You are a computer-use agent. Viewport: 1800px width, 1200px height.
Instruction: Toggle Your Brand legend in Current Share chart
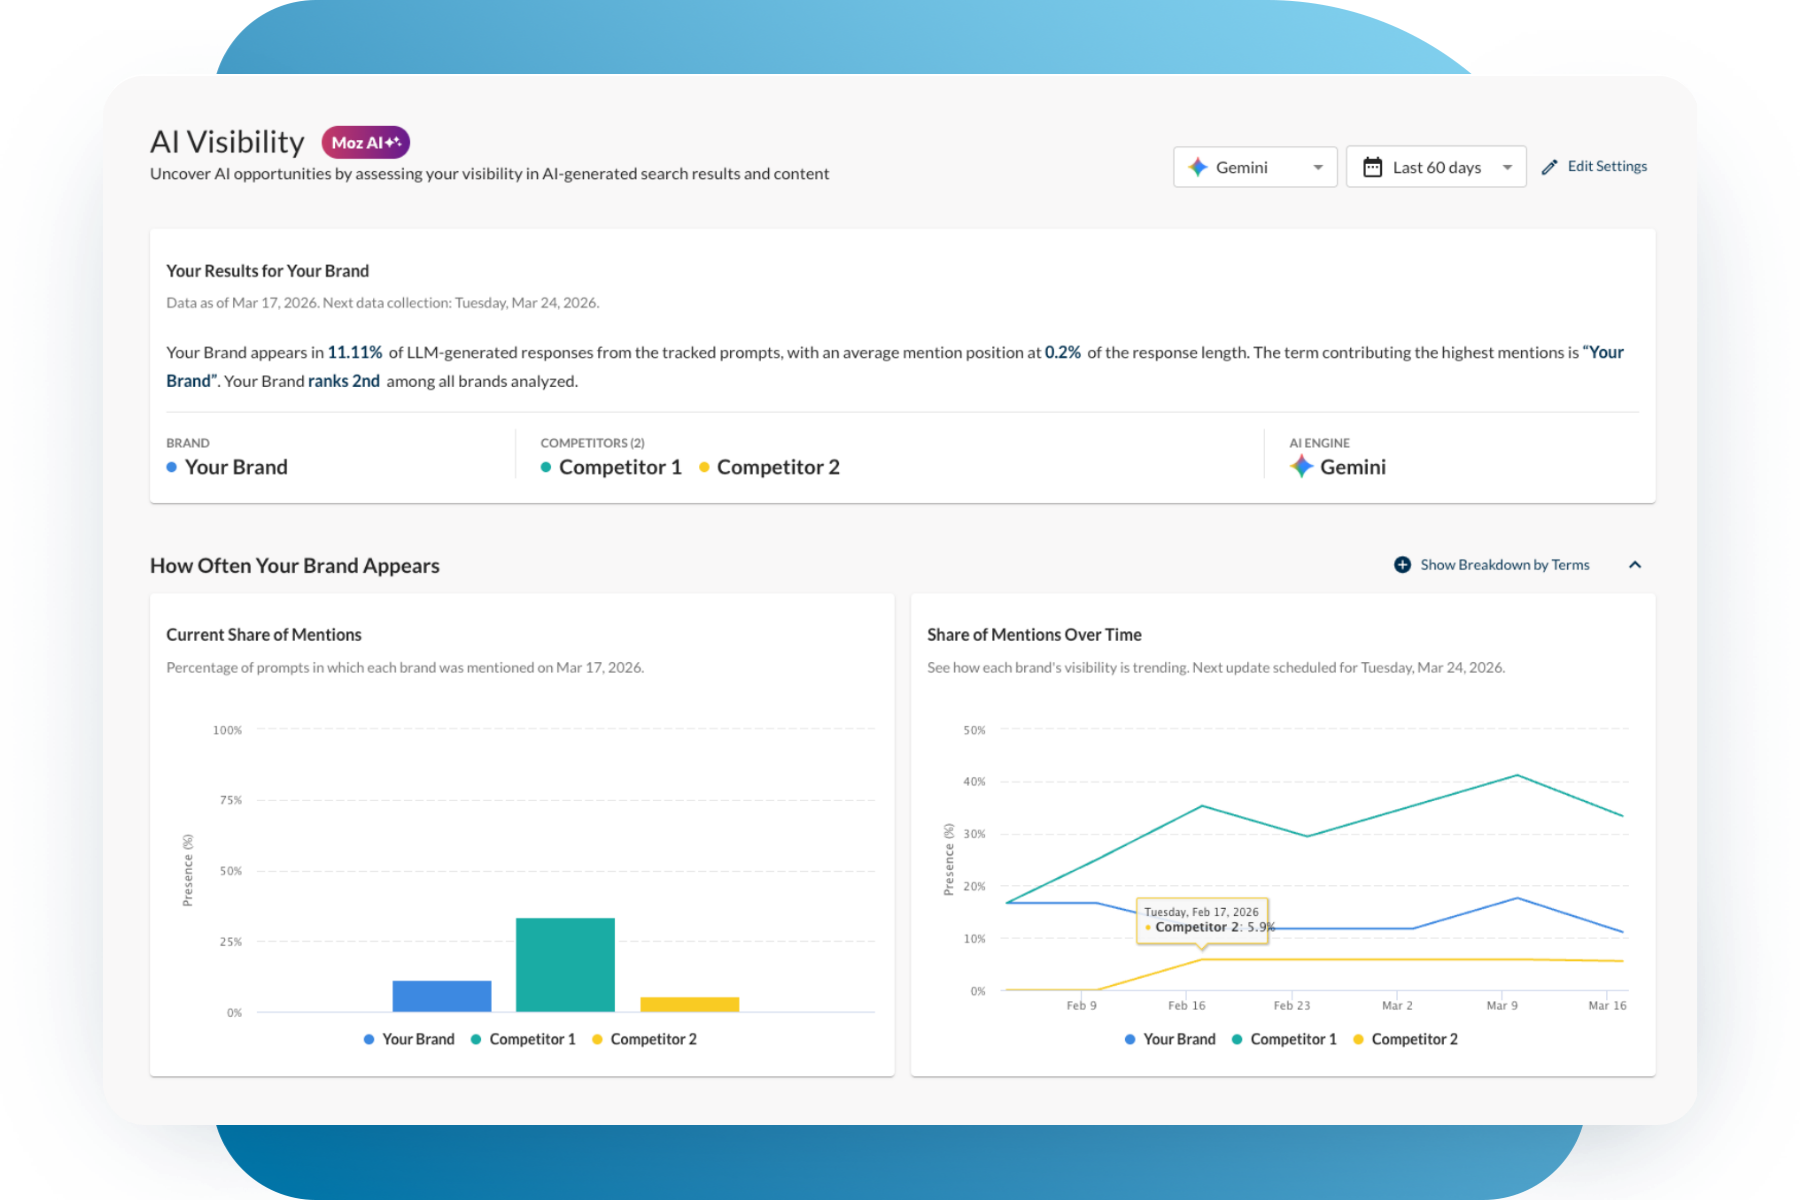click(x=409, y=1039)
